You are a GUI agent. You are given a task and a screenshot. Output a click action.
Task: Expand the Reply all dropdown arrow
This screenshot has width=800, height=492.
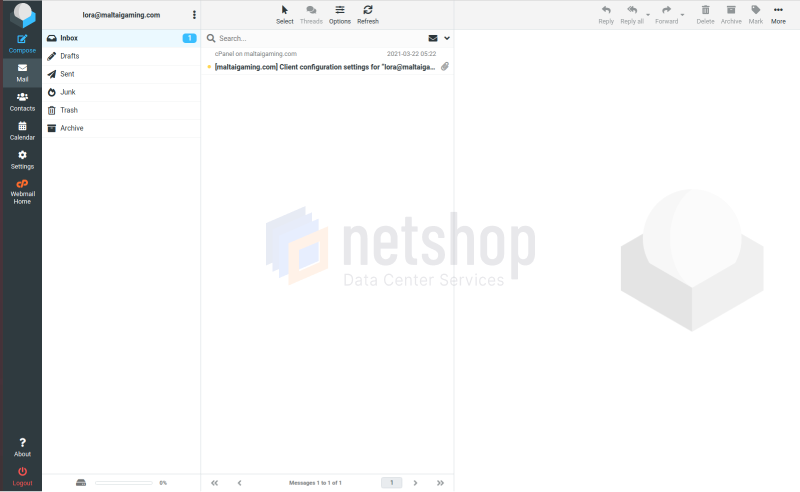648,15
